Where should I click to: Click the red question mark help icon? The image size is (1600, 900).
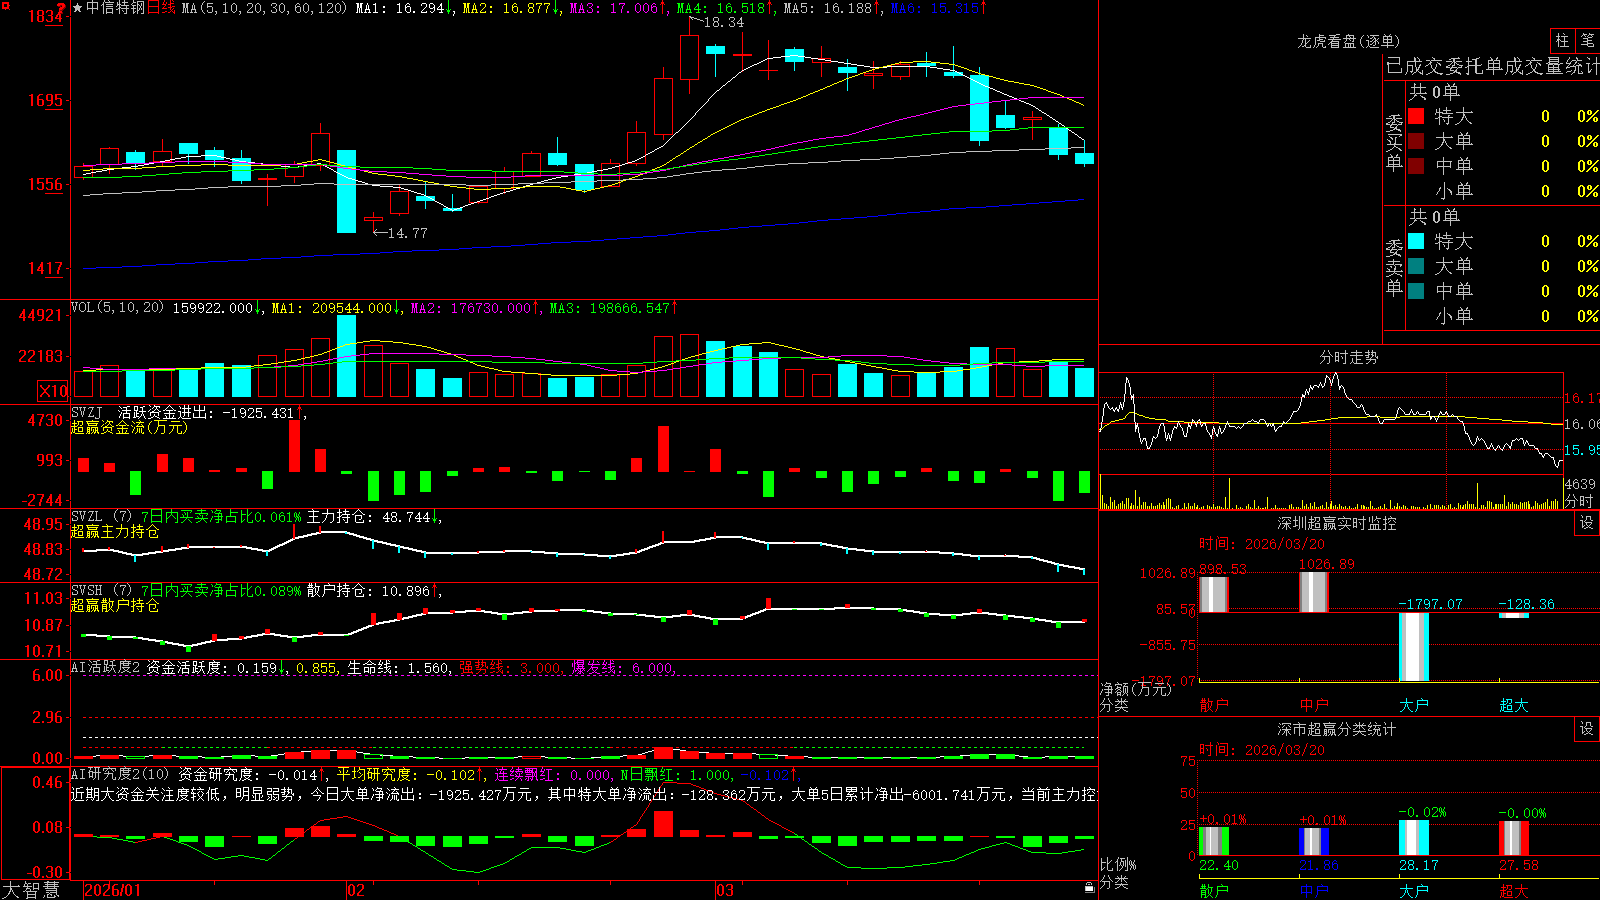coord(62,8)
